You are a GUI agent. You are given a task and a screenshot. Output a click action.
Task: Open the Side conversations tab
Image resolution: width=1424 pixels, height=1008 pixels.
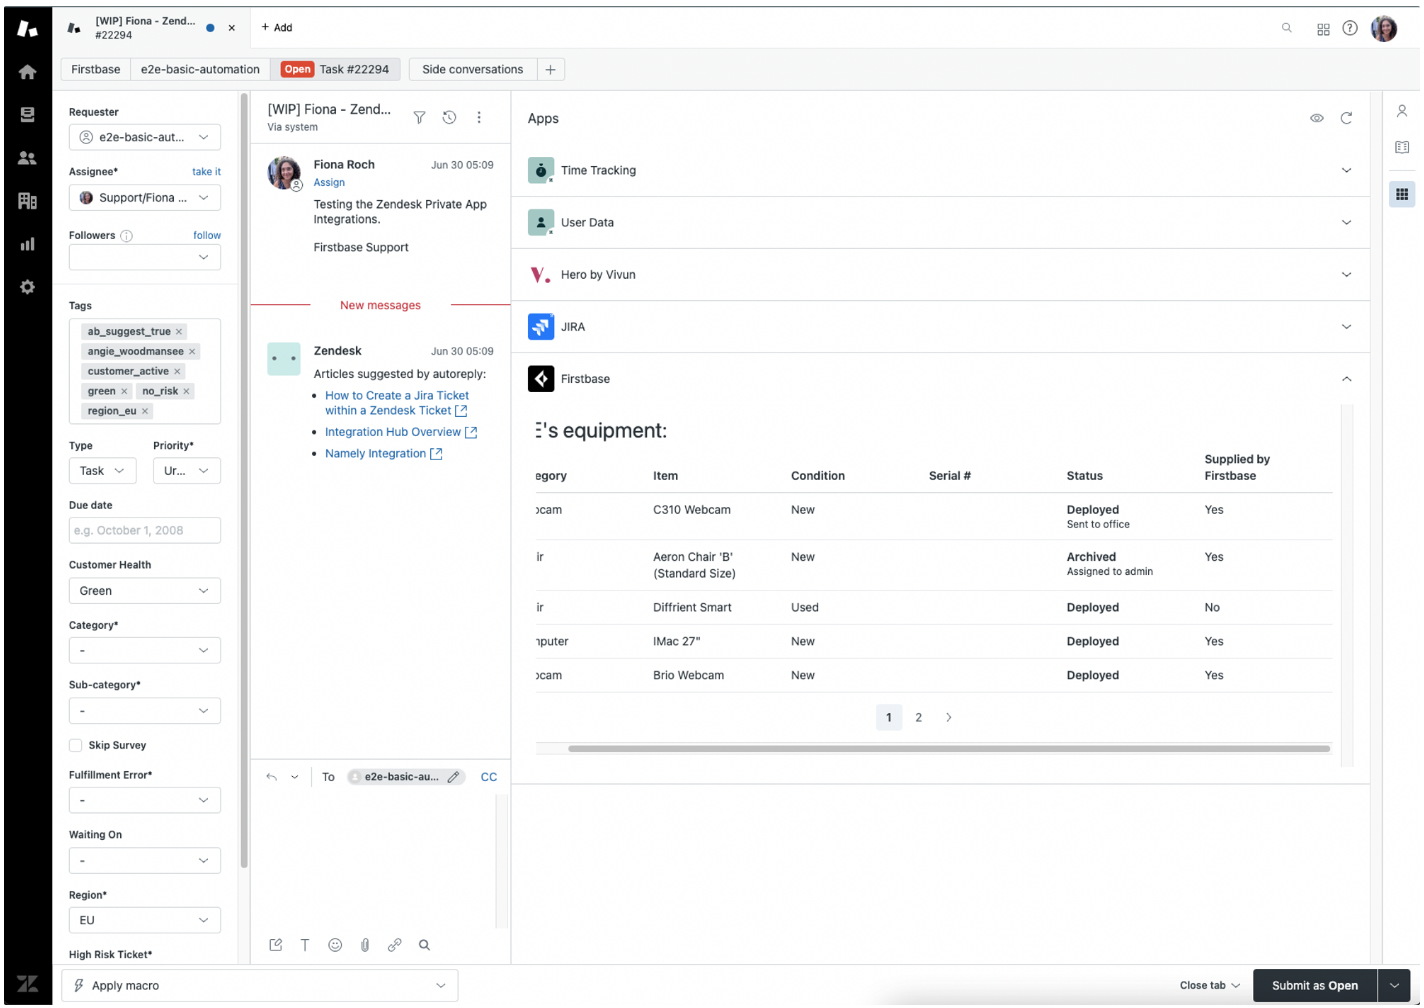click(x=472, y=69)
